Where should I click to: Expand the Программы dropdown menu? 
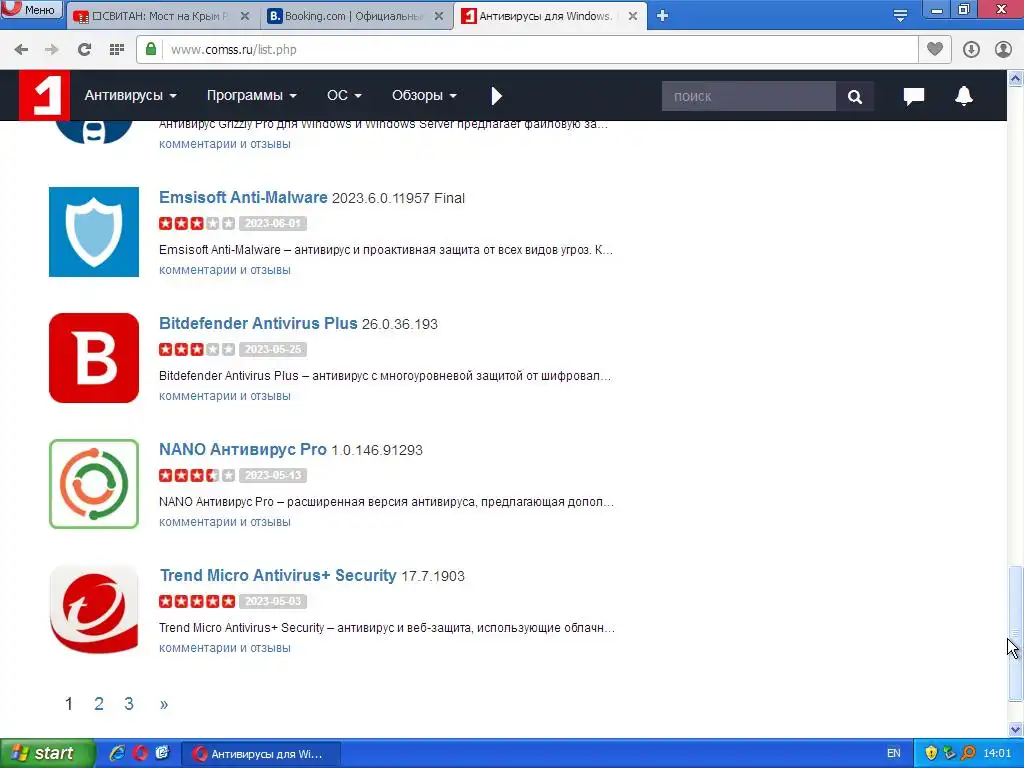coord(251,95)
